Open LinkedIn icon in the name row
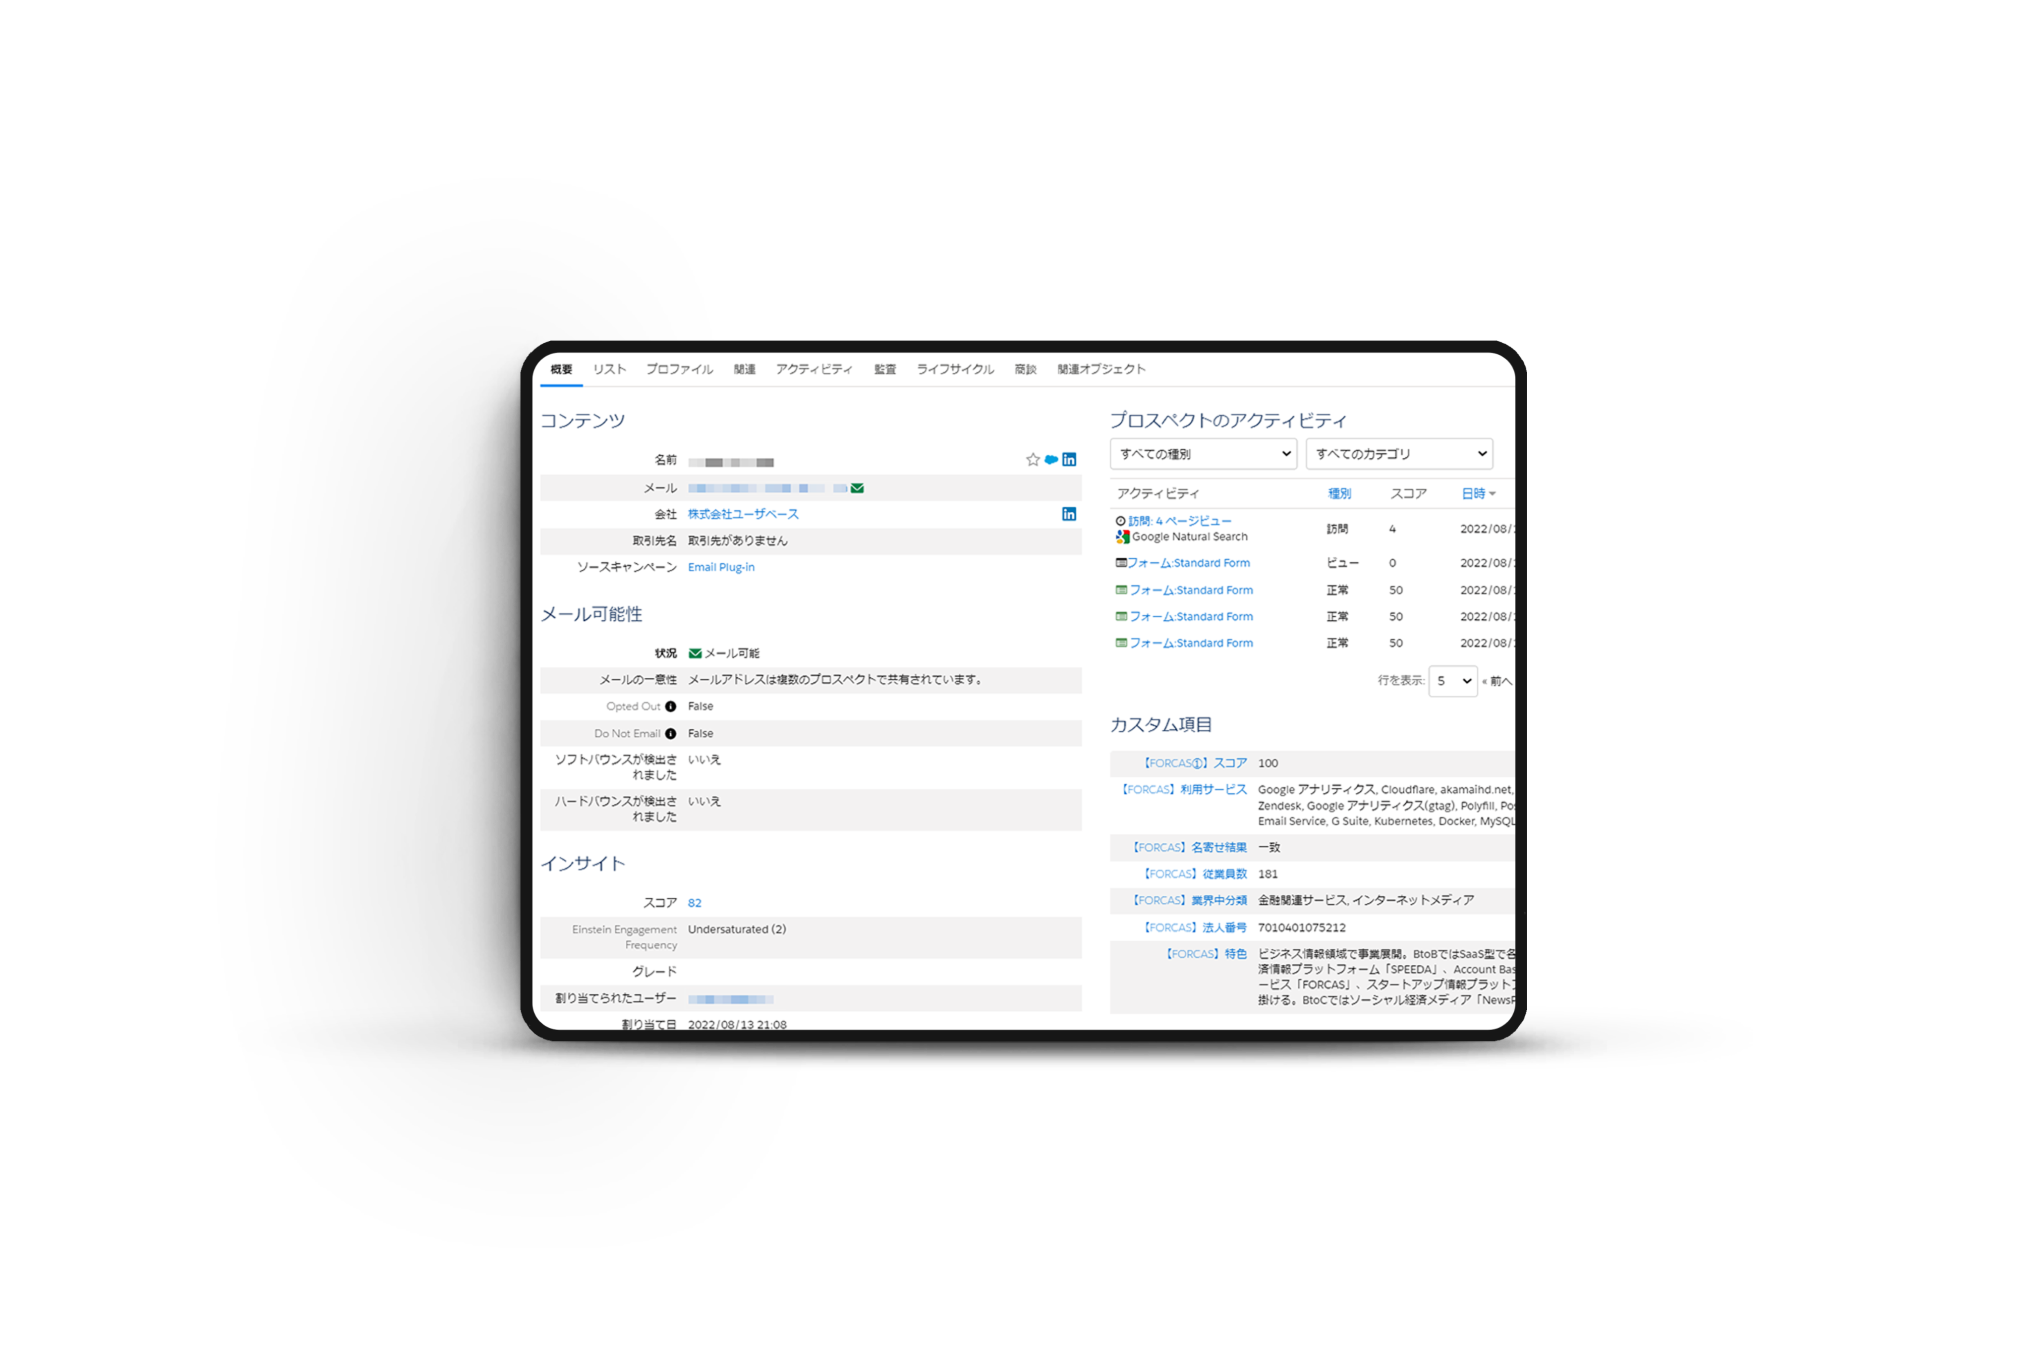Viewport: 2030px width, 1350px height. [1069, 460]
